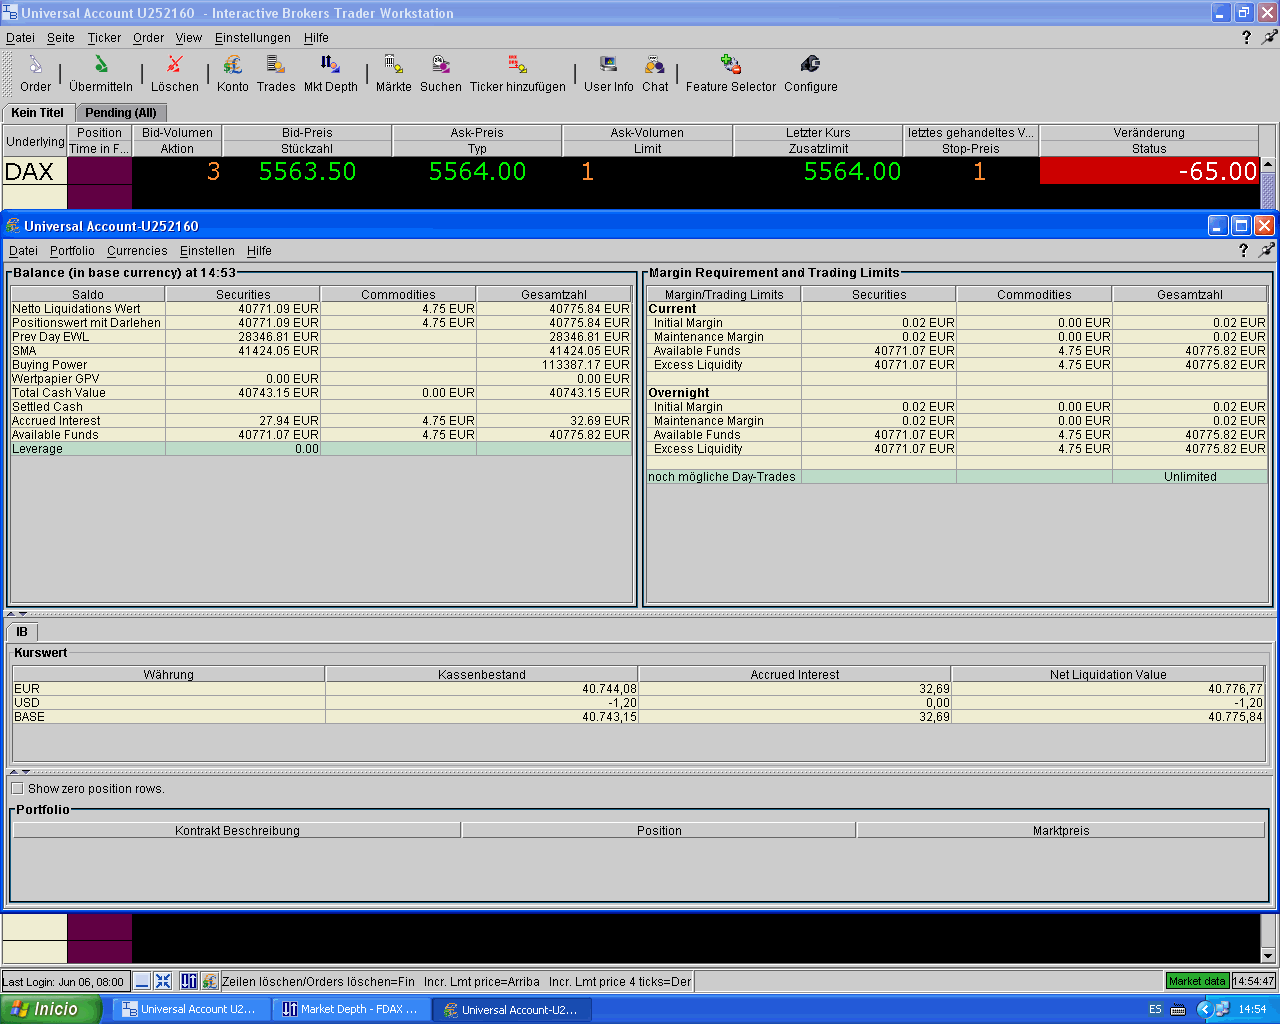Click the market depth icon in status bar

(x=189, y=981)
